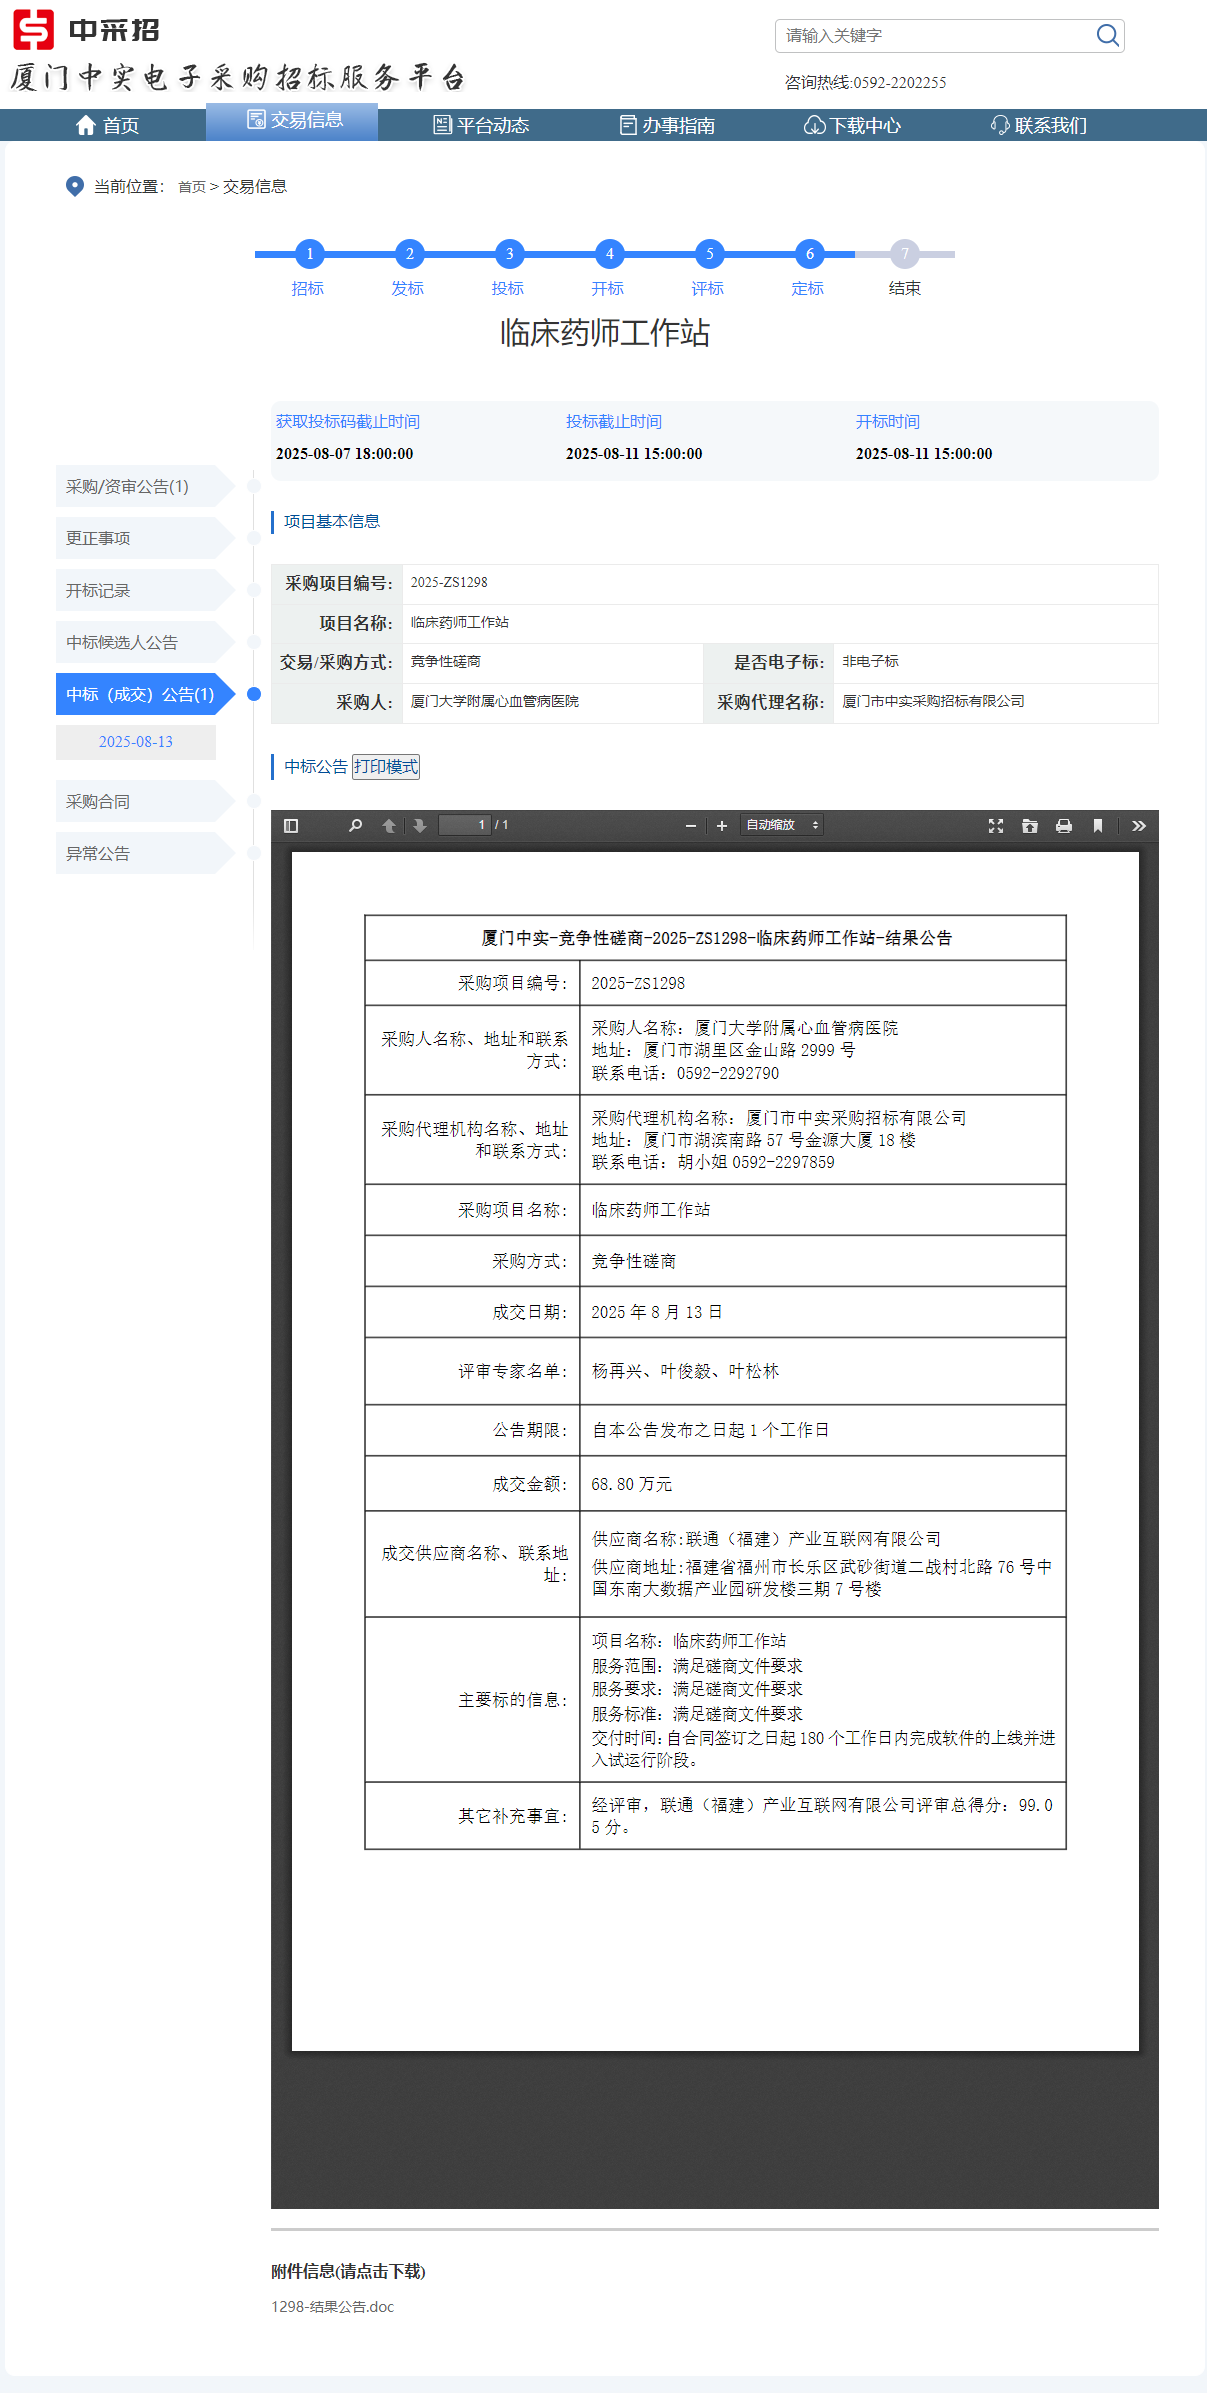Zoom in the PDF document
Image resolution: width=1207 pixels, height=2393 pixels.
(722, 826)
